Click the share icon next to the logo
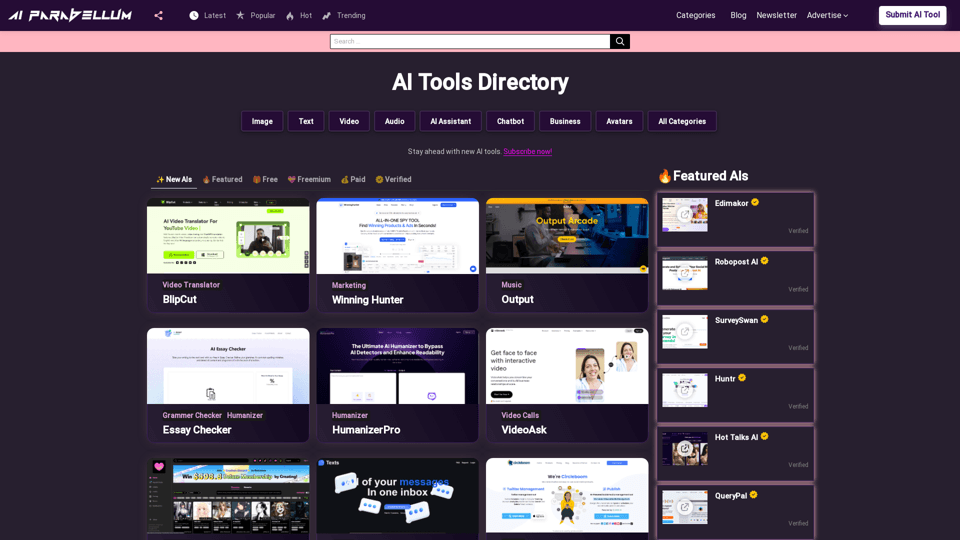Screen dimensions: 960x540 point(159,15)
